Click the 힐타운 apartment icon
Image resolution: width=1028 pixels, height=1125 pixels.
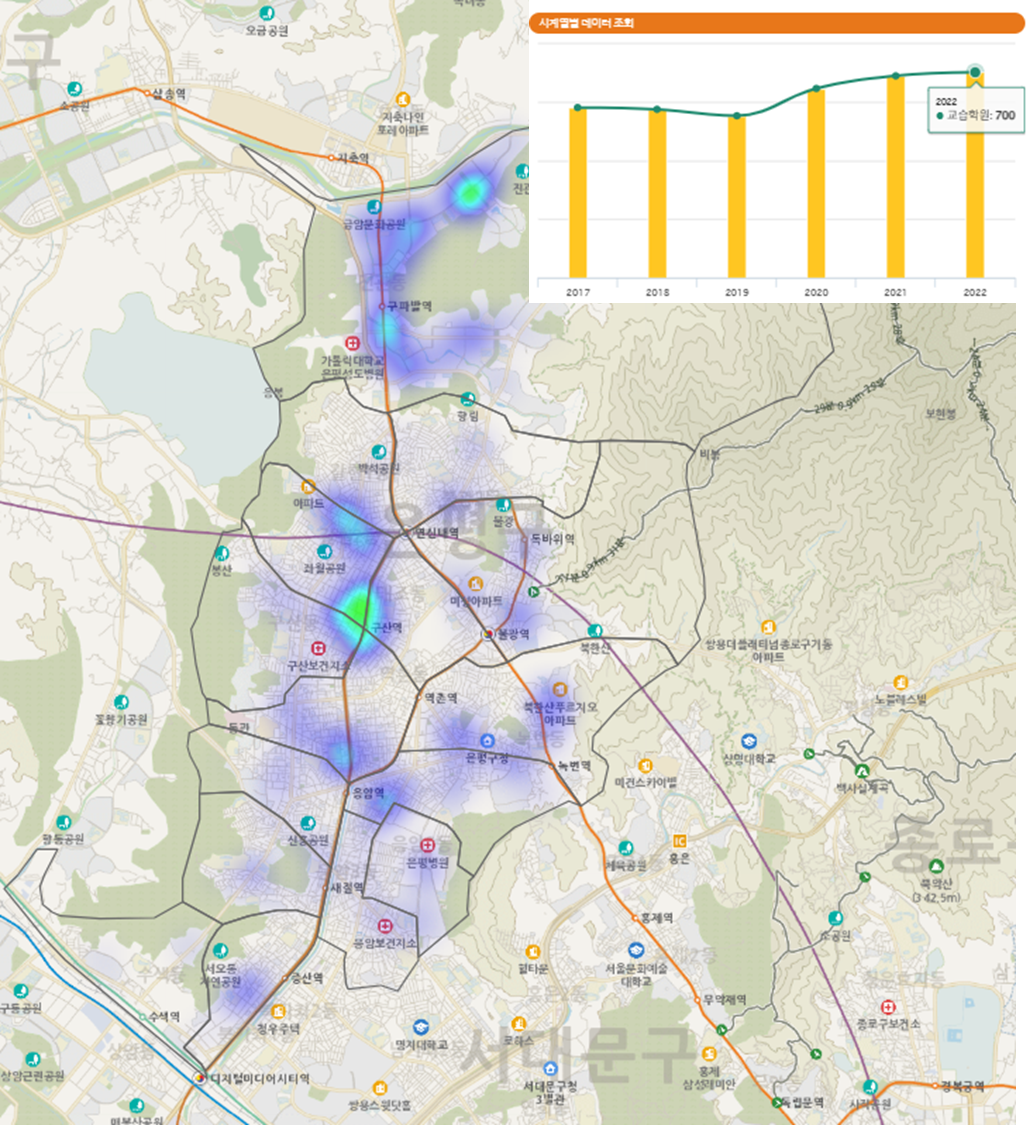click(x=532, y=952)
